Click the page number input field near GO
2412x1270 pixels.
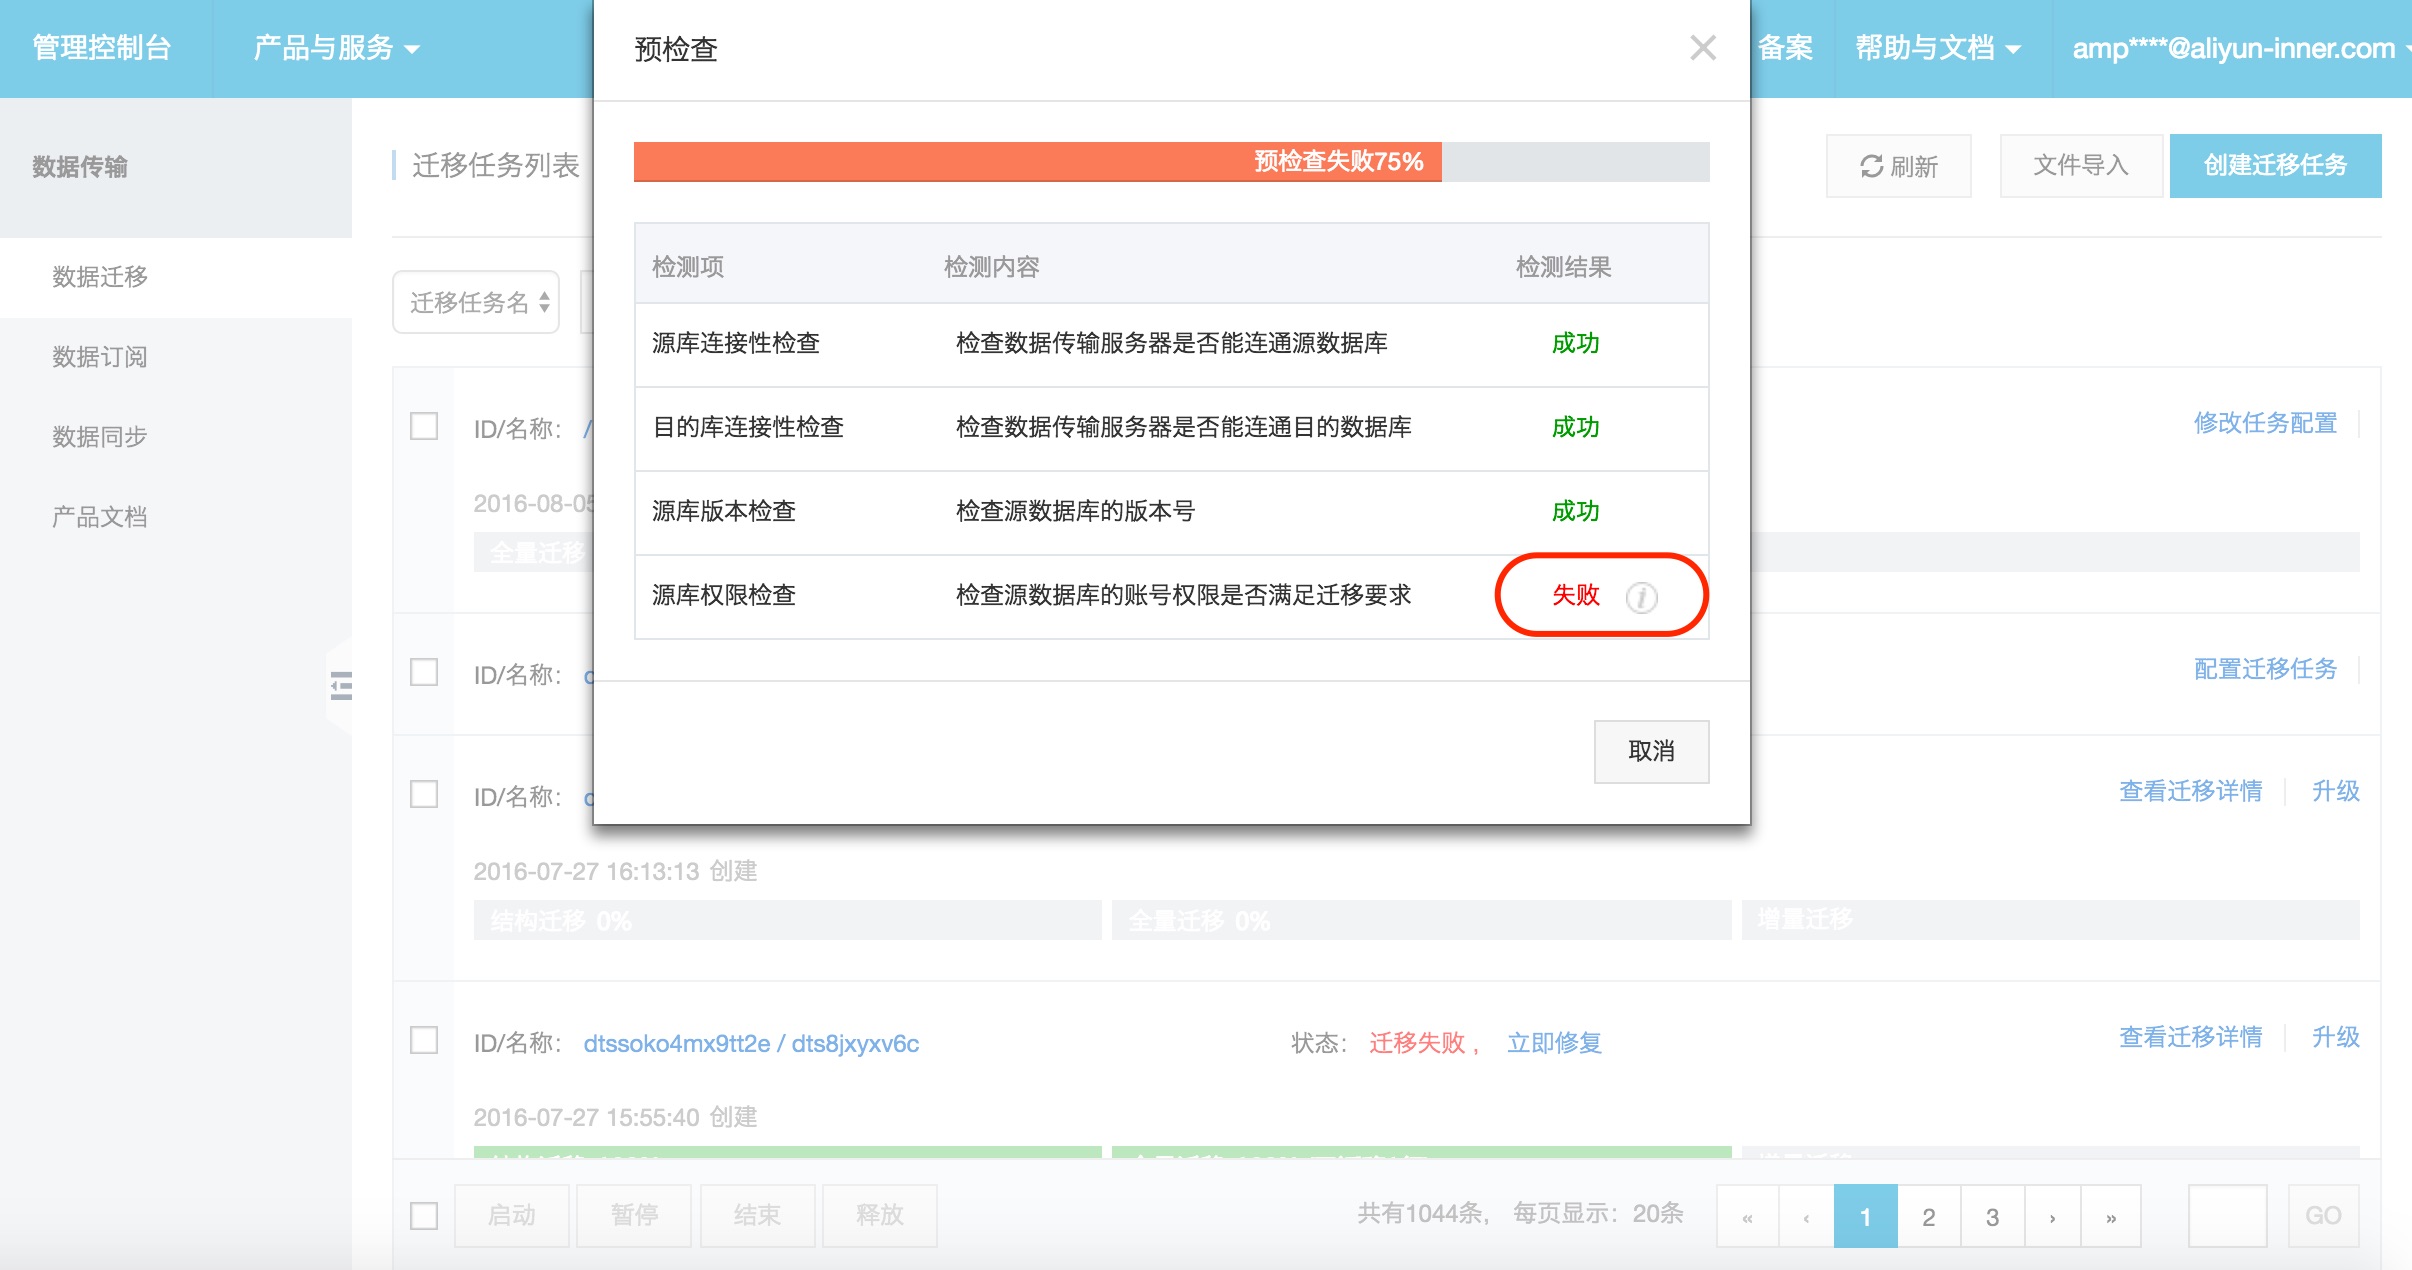point(2226,1215)
